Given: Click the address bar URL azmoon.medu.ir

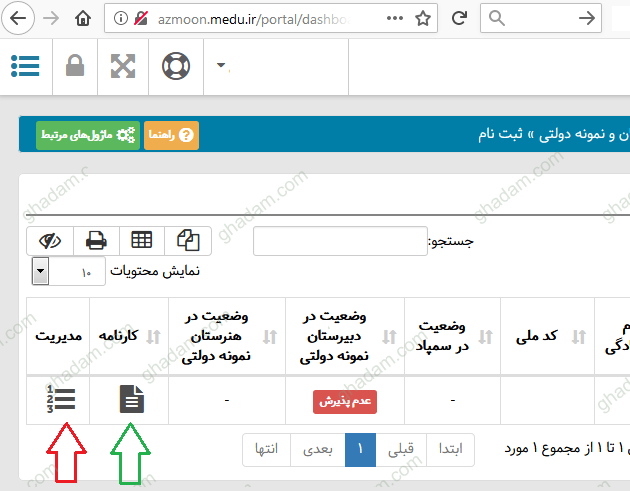Looking at the screenshot, I should pos(253,19).
